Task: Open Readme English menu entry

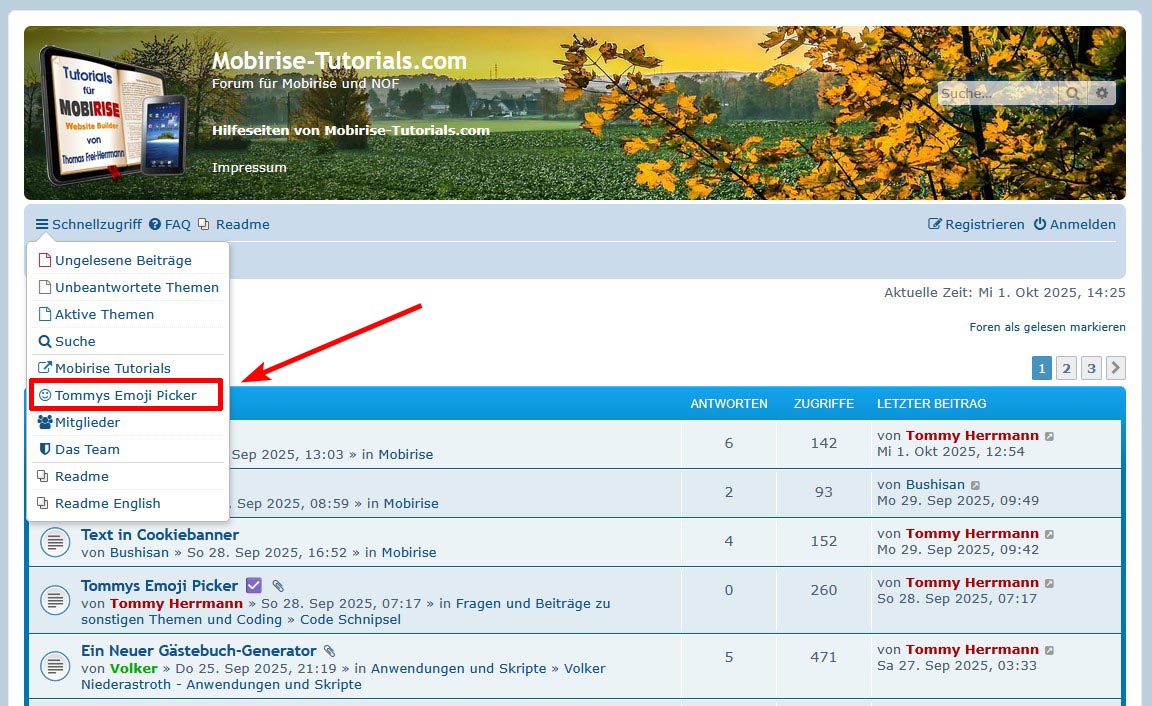Action: (x=127, y=503)
